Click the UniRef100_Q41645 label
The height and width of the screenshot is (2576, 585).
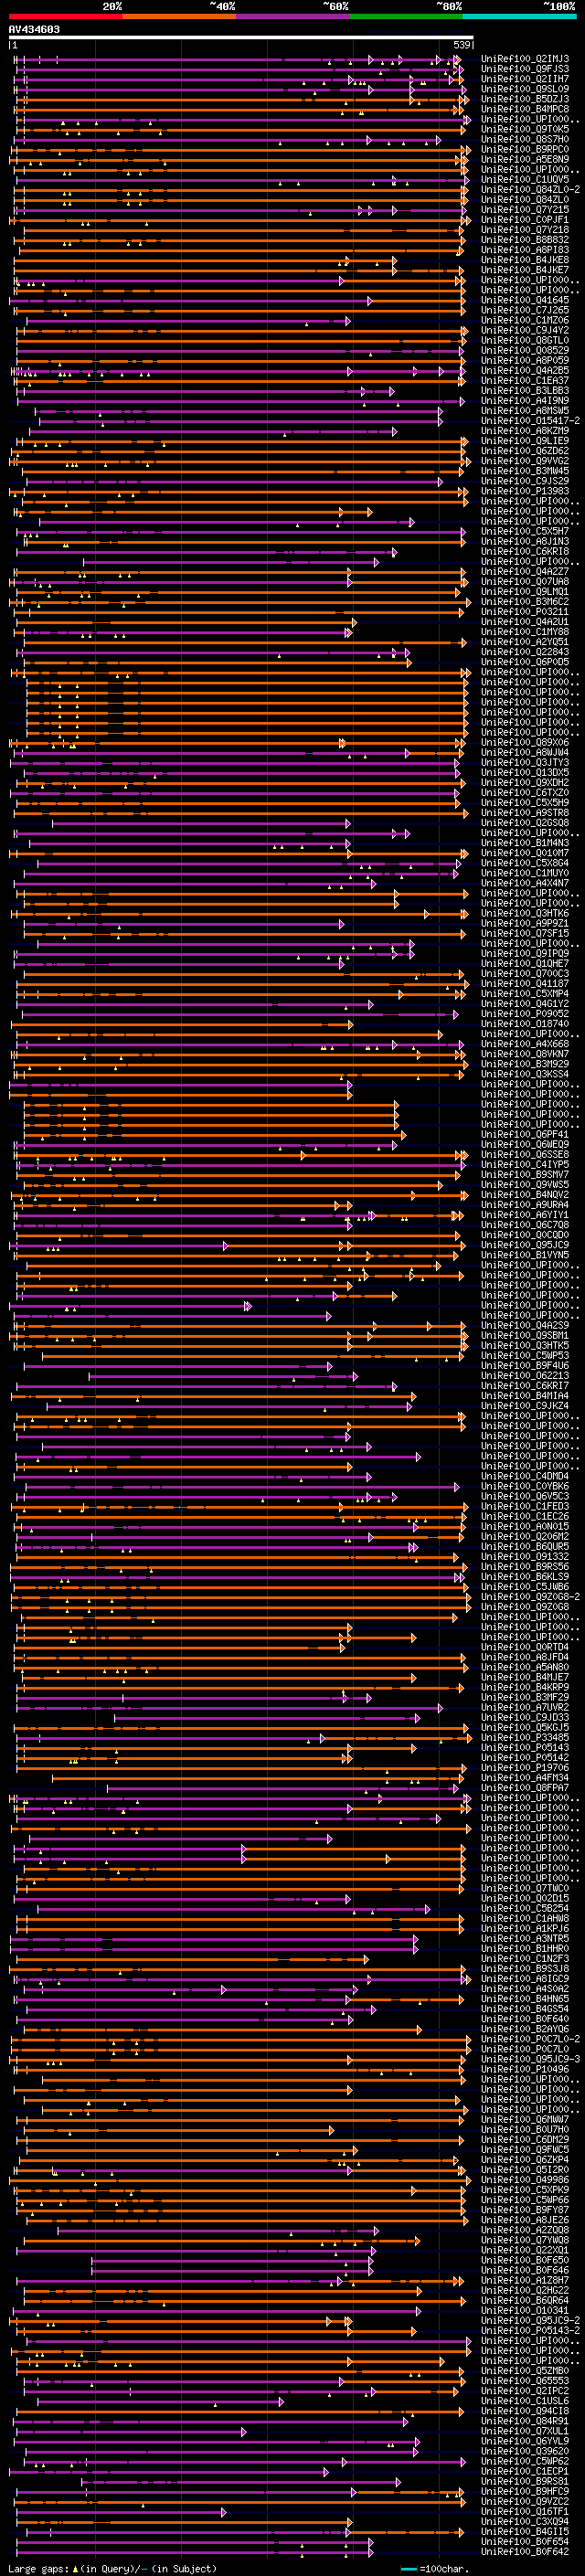525,300
